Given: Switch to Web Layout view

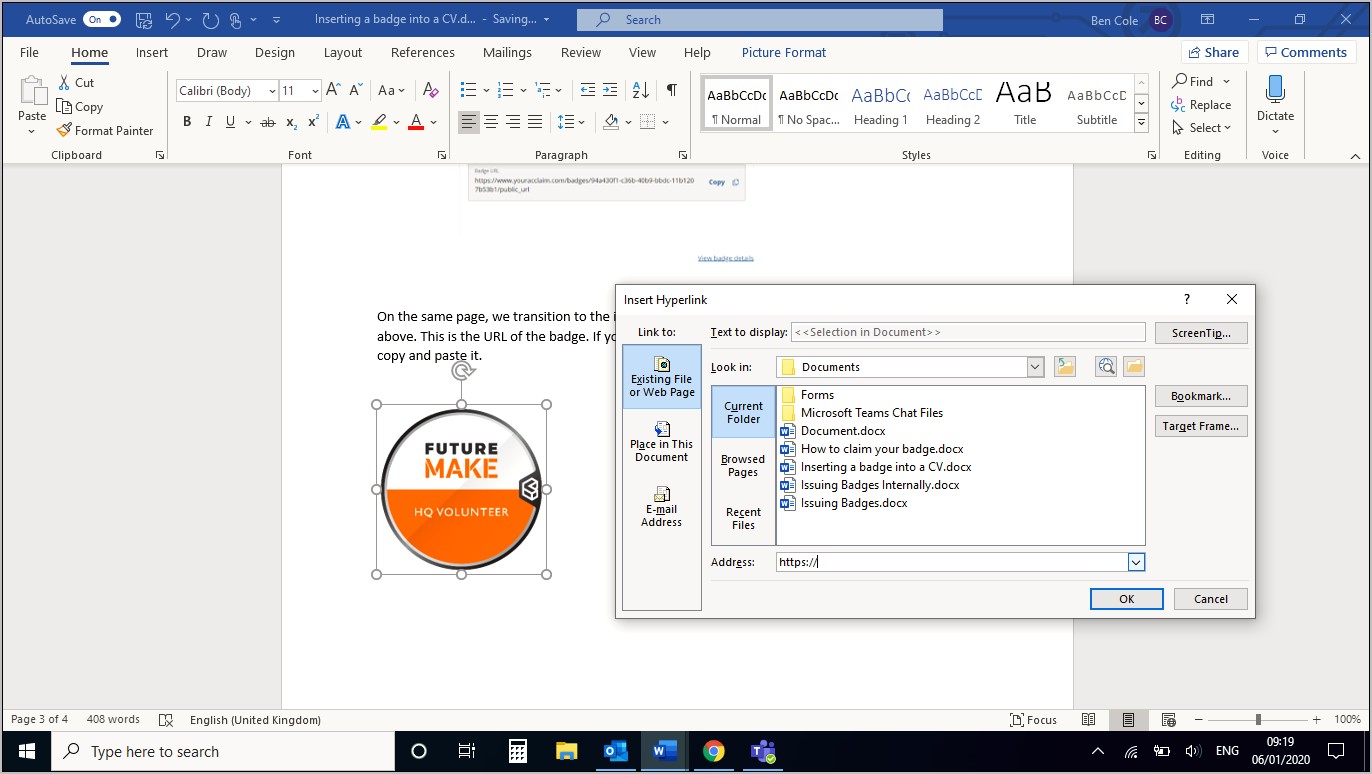Looking at the screenshot, I should click(x=1167, y=719).
